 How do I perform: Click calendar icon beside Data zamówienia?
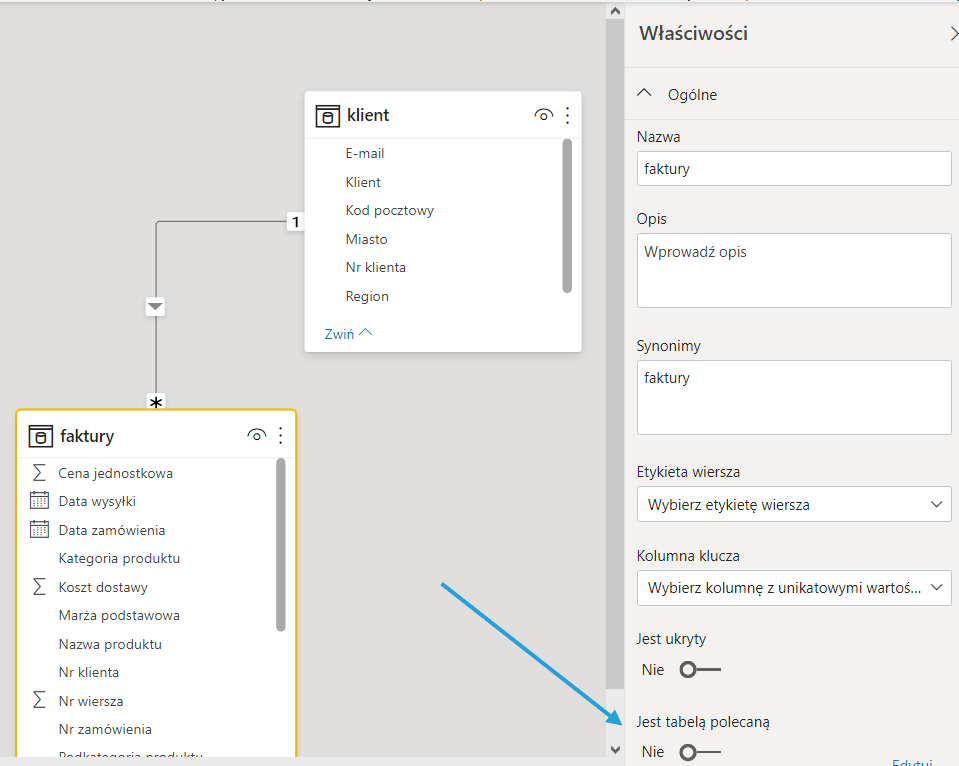pos(40,530)
